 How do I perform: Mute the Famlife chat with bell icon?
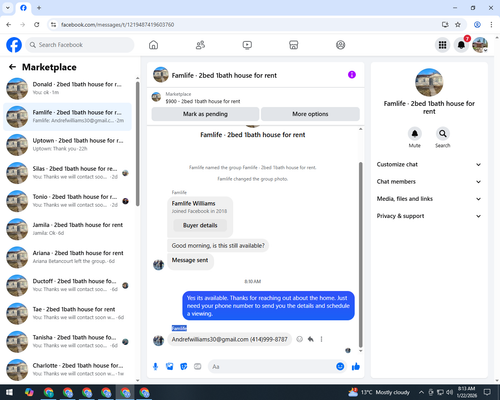pos(415,134)
